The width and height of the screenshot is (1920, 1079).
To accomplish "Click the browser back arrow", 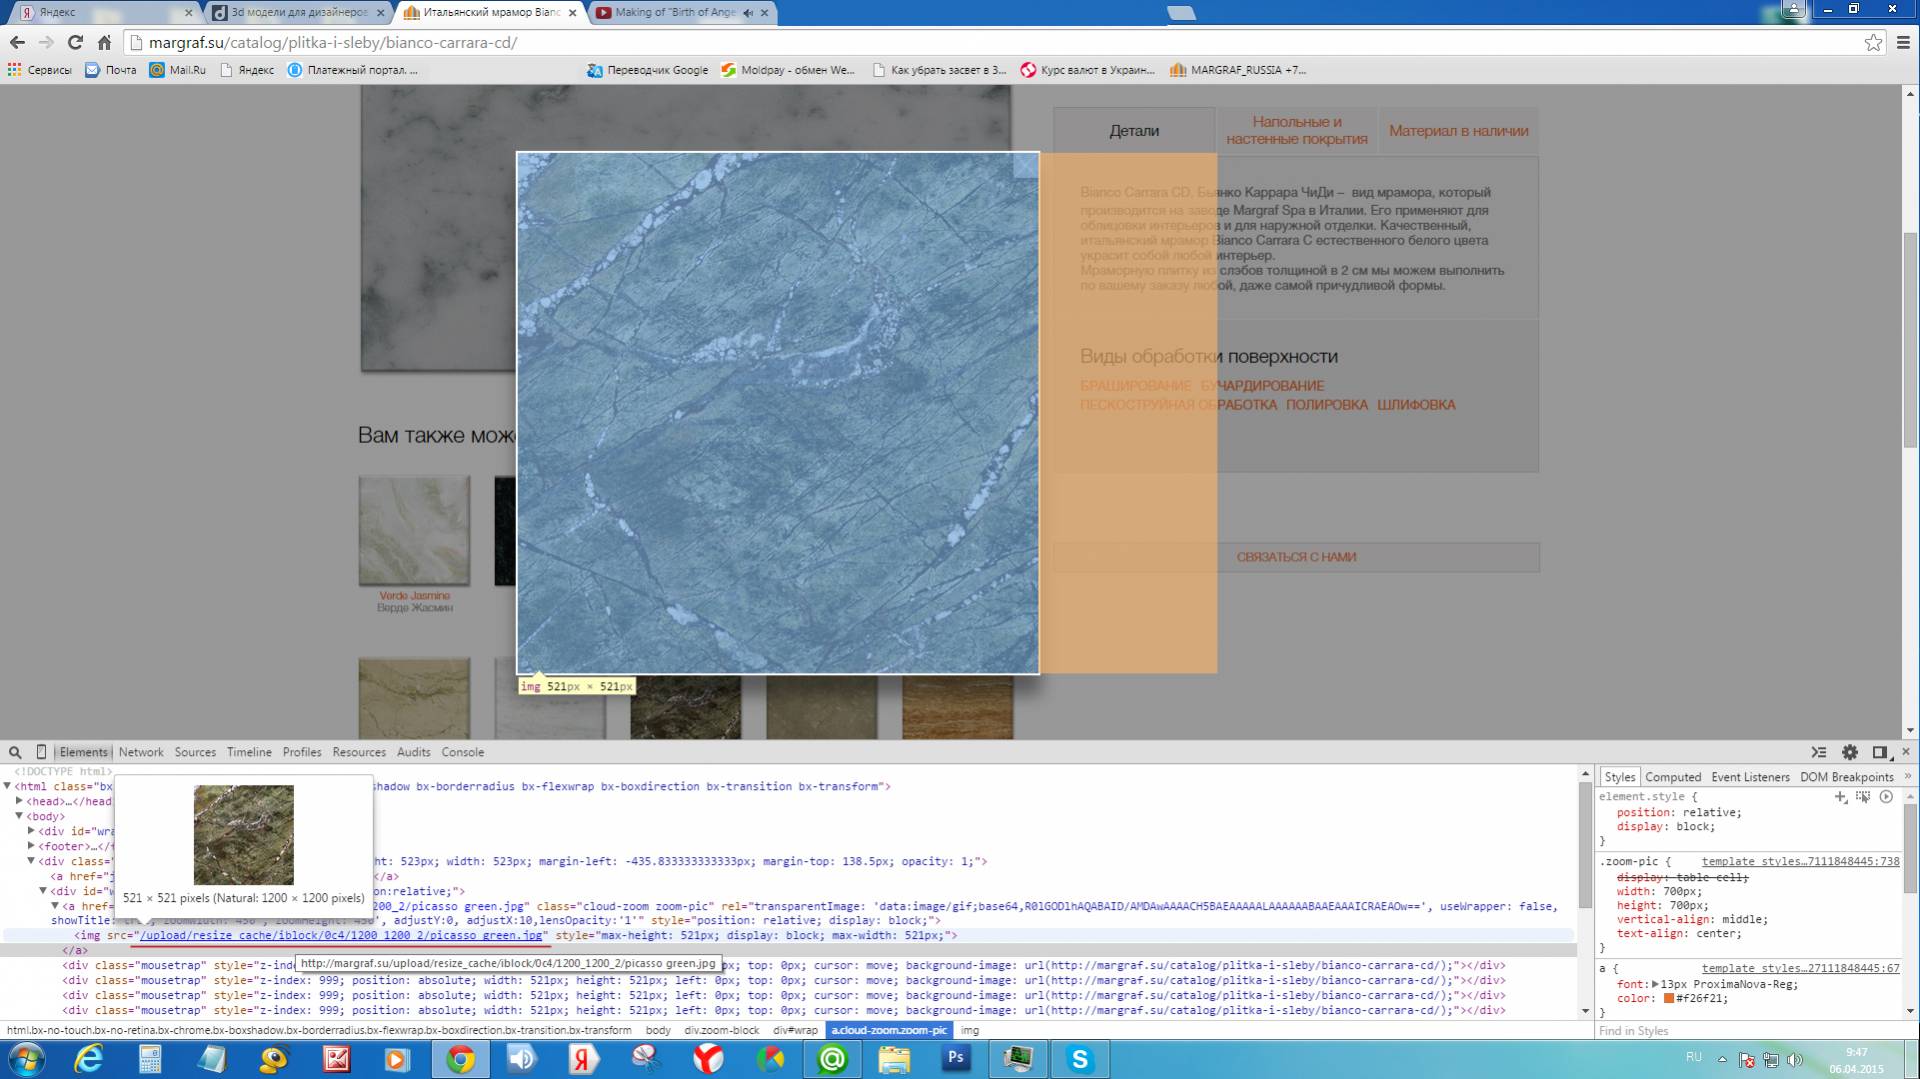I will click(17, 42).
